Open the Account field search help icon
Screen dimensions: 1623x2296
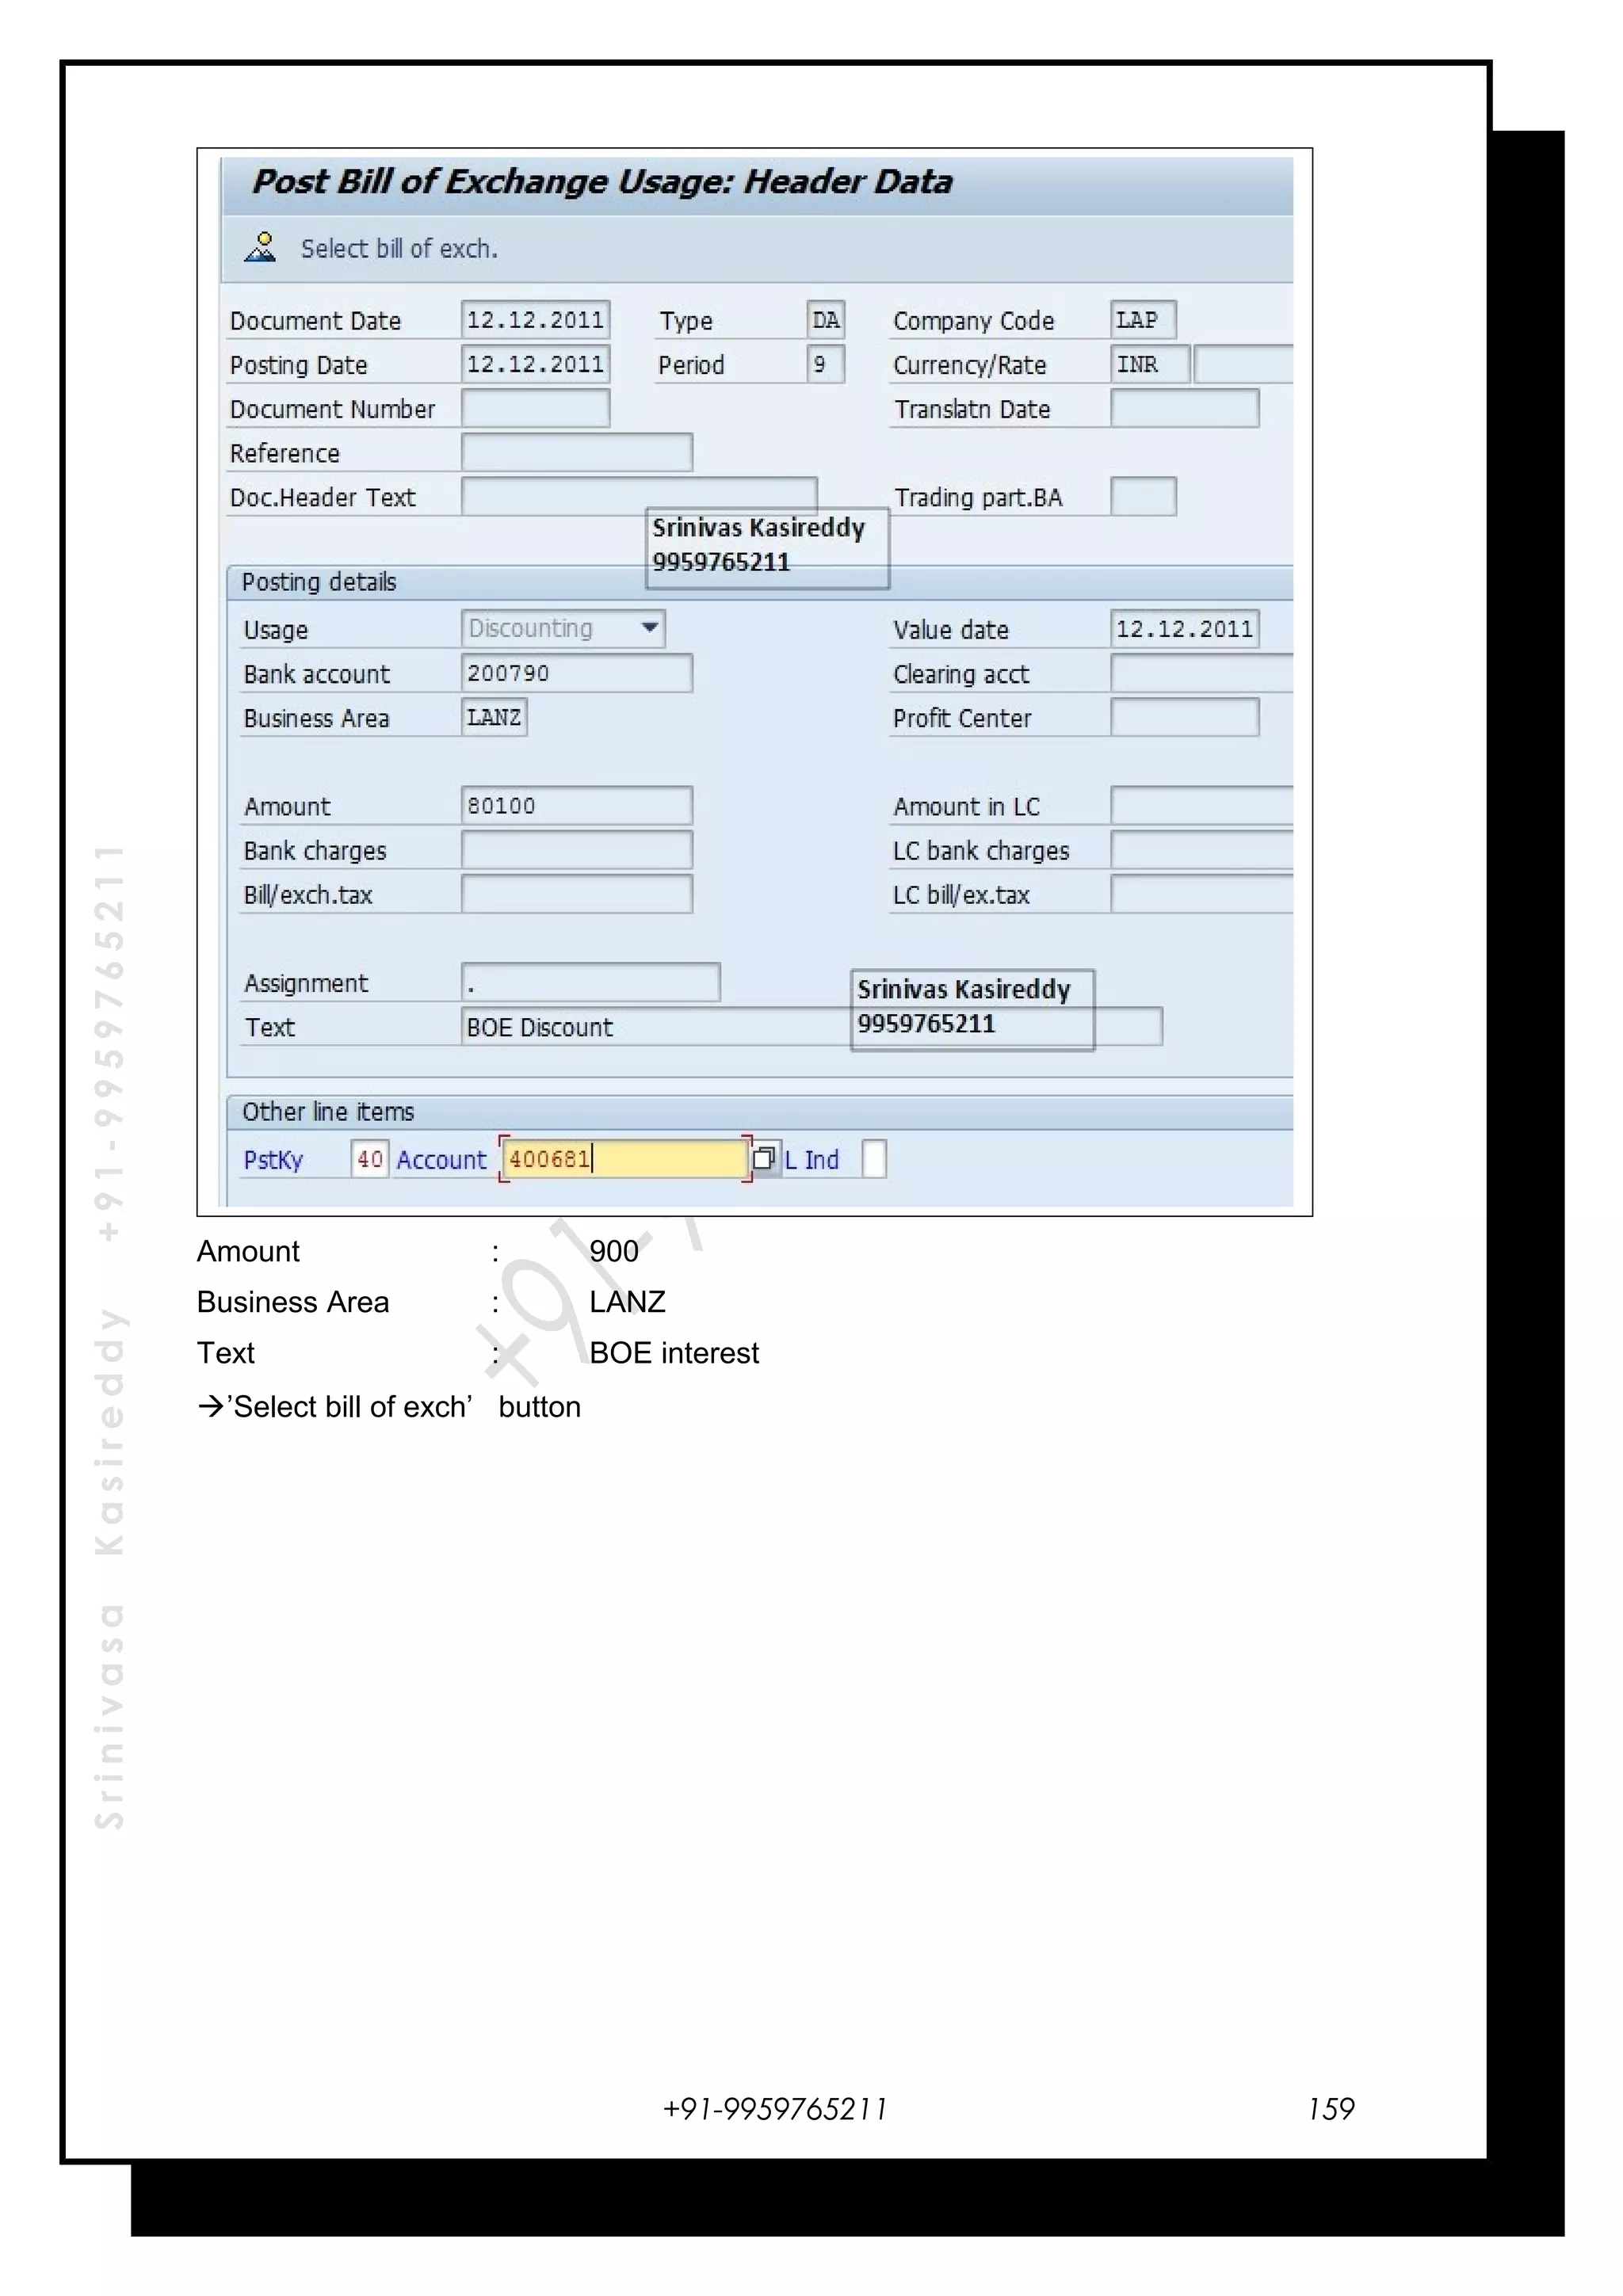coord(764,1158)
